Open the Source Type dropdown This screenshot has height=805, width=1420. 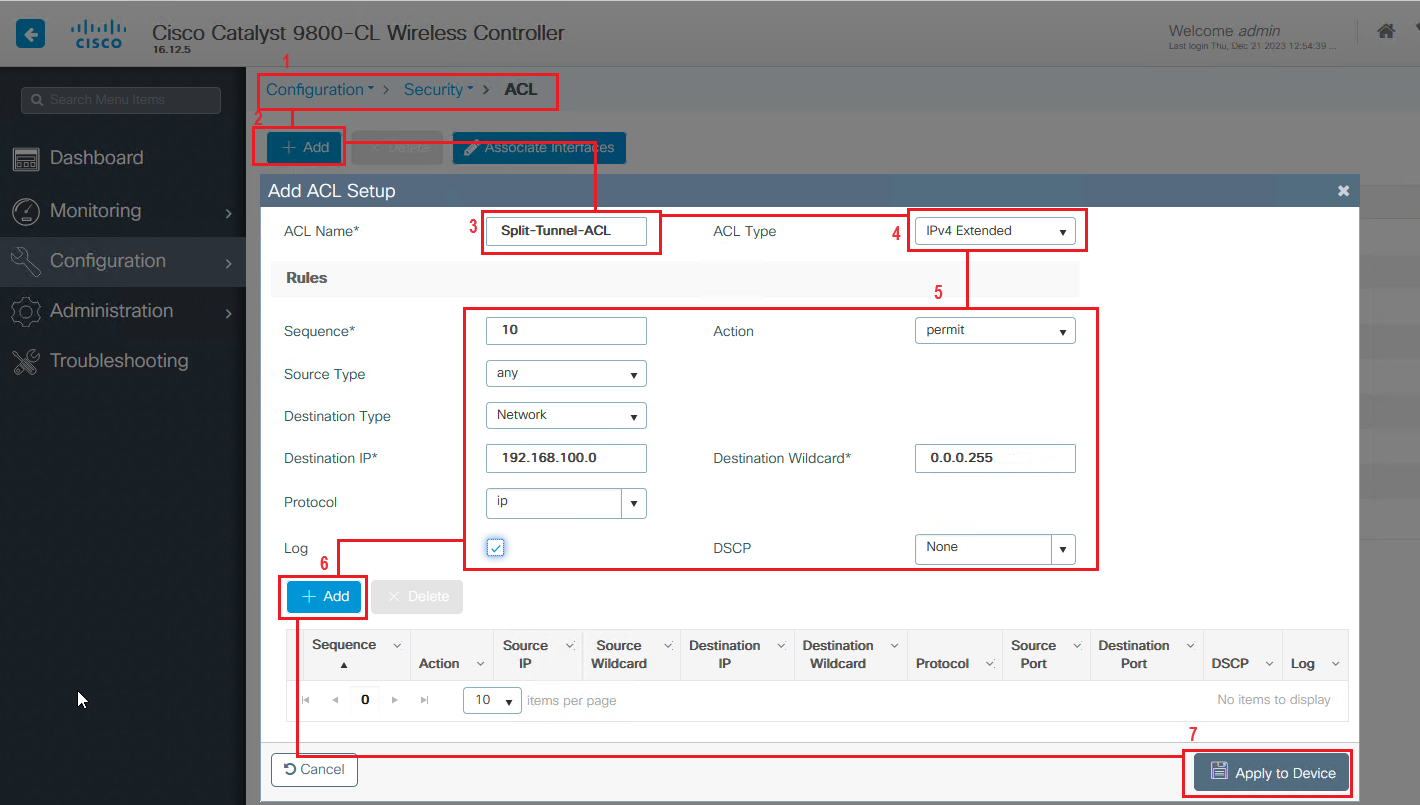(566, 373)
